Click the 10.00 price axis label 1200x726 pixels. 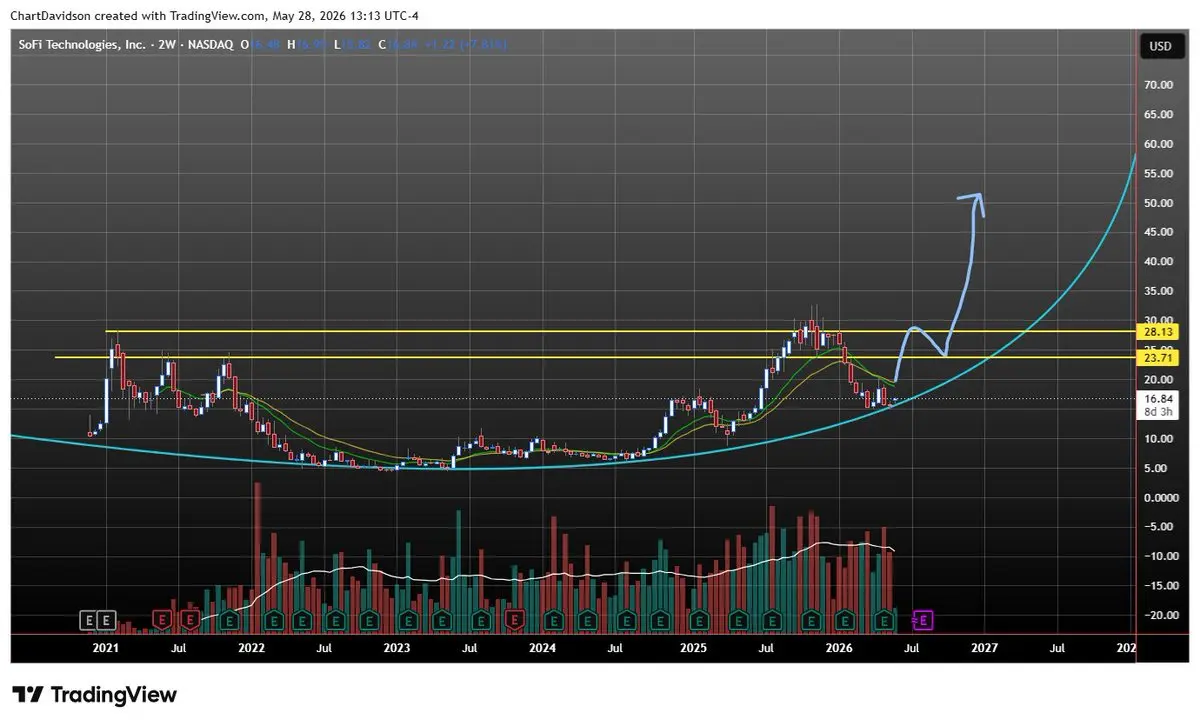(1160, 439)
